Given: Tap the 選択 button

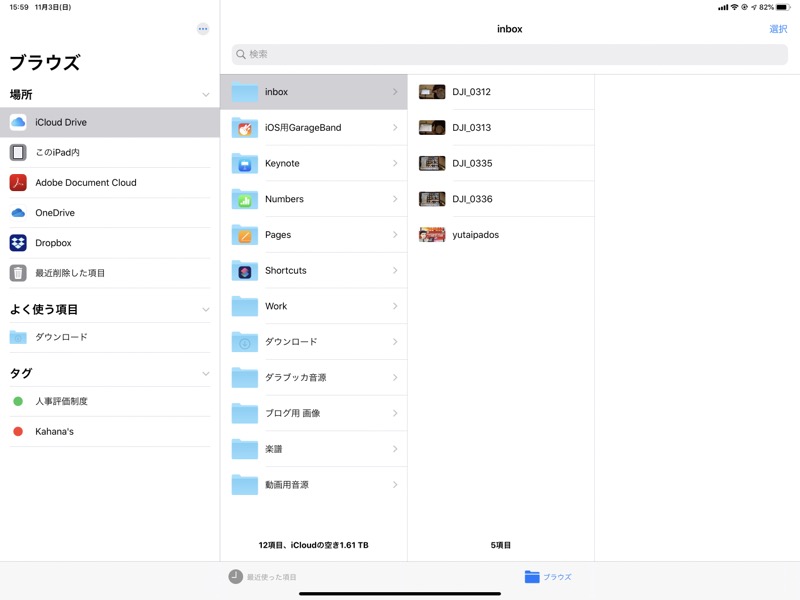Looking at the screenshot, I should pyautogui.click(x=778, y=29).
